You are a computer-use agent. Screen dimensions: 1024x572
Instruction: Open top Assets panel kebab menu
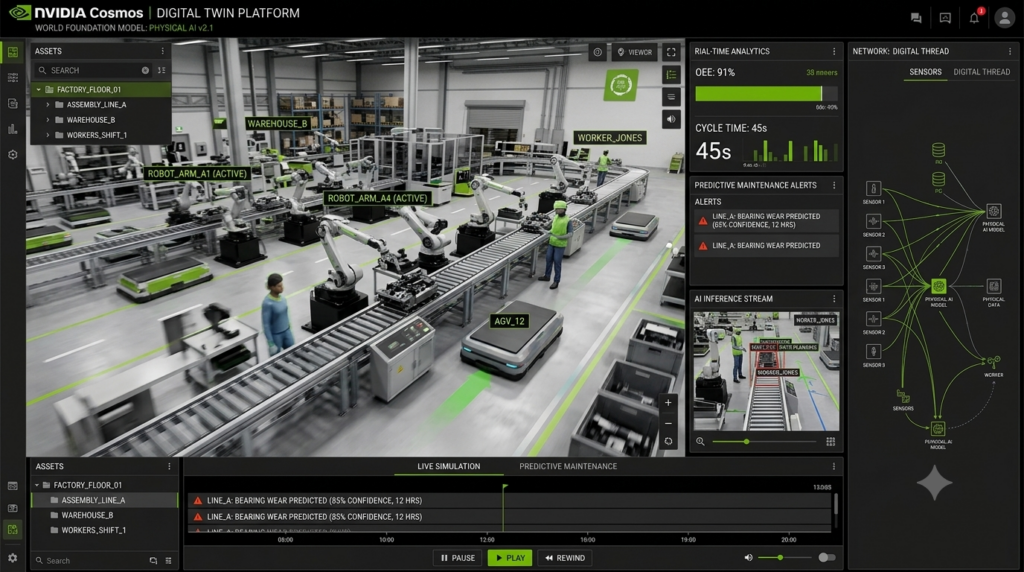pyautogui.click(x=163, y=51)
